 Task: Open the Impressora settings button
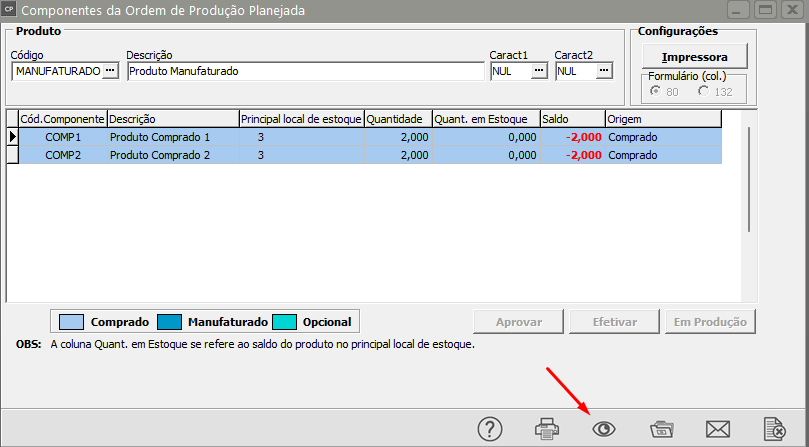tap(694, 57)
